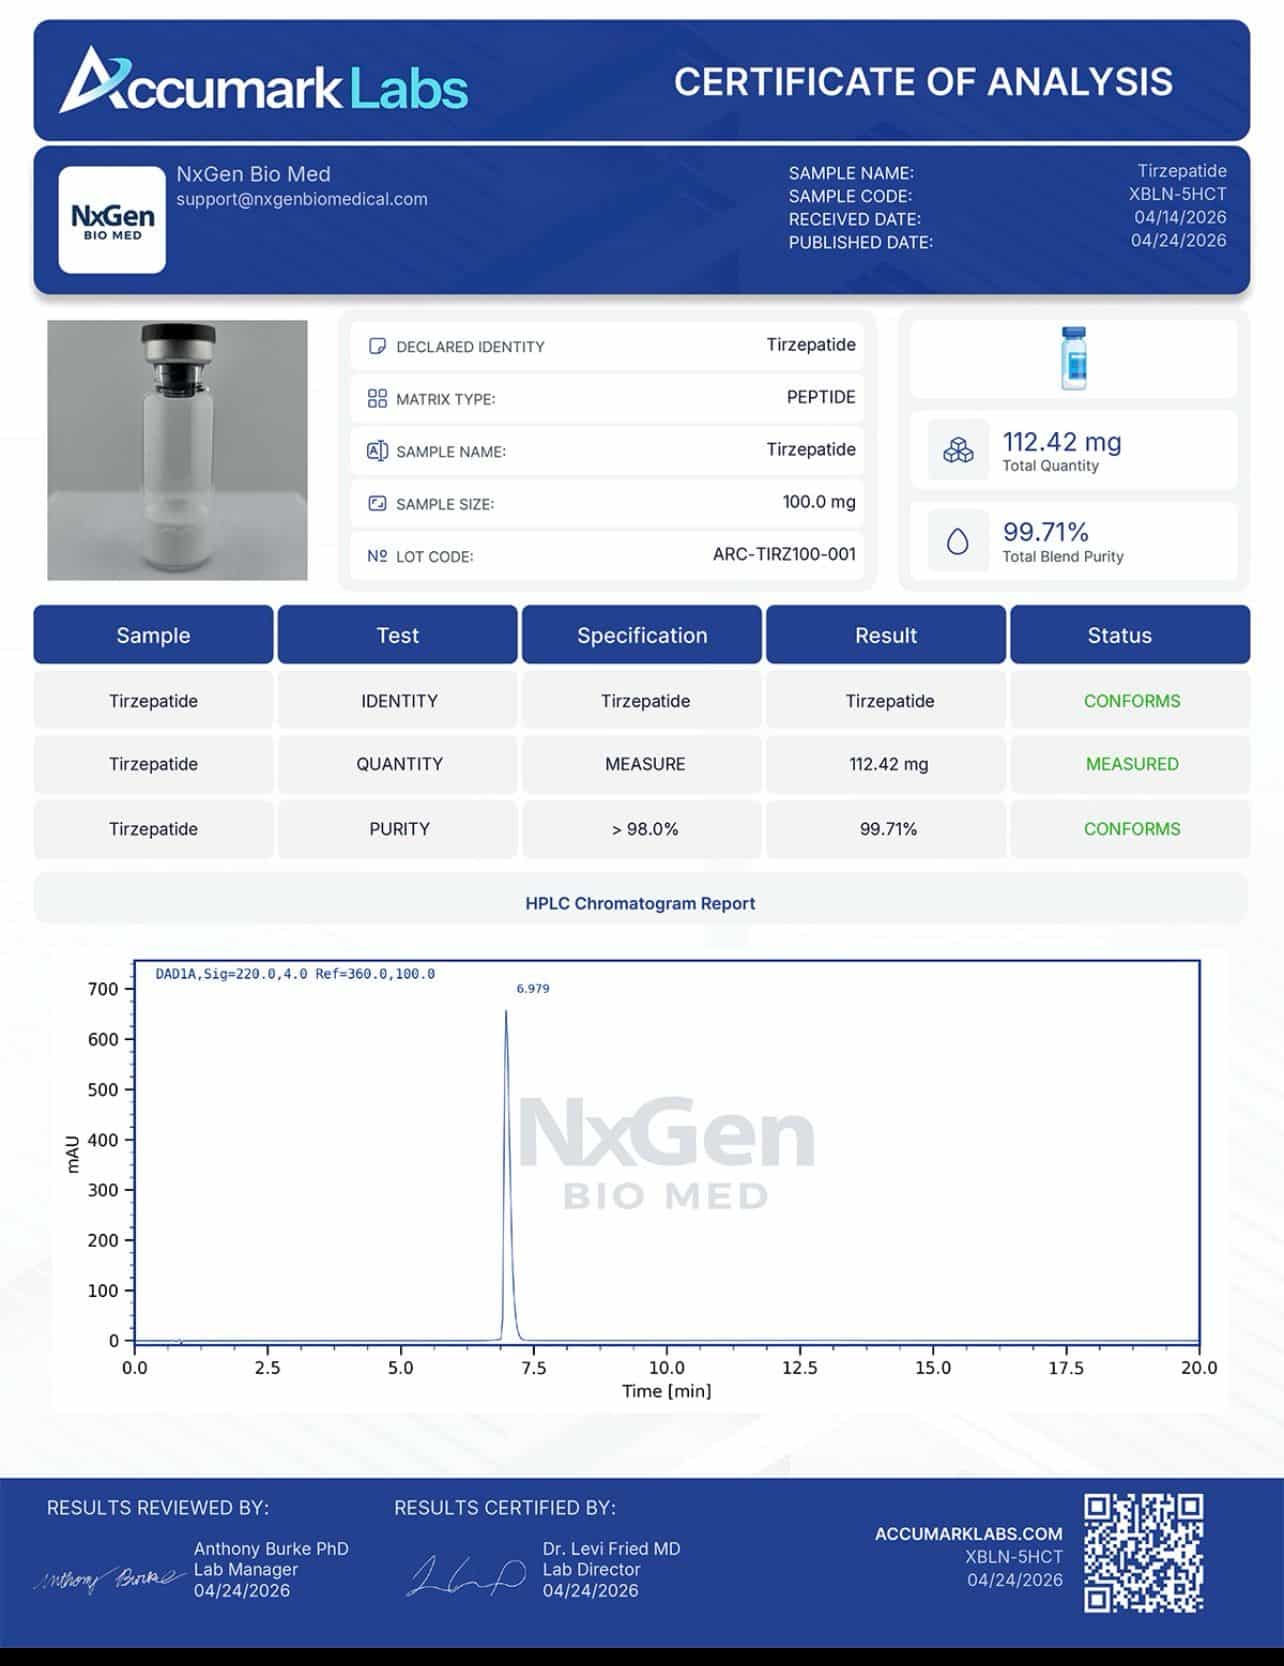Click the 100.0 mg sample size value
This screenshot has width=1284, height=1666.
(x=819, y=502)
